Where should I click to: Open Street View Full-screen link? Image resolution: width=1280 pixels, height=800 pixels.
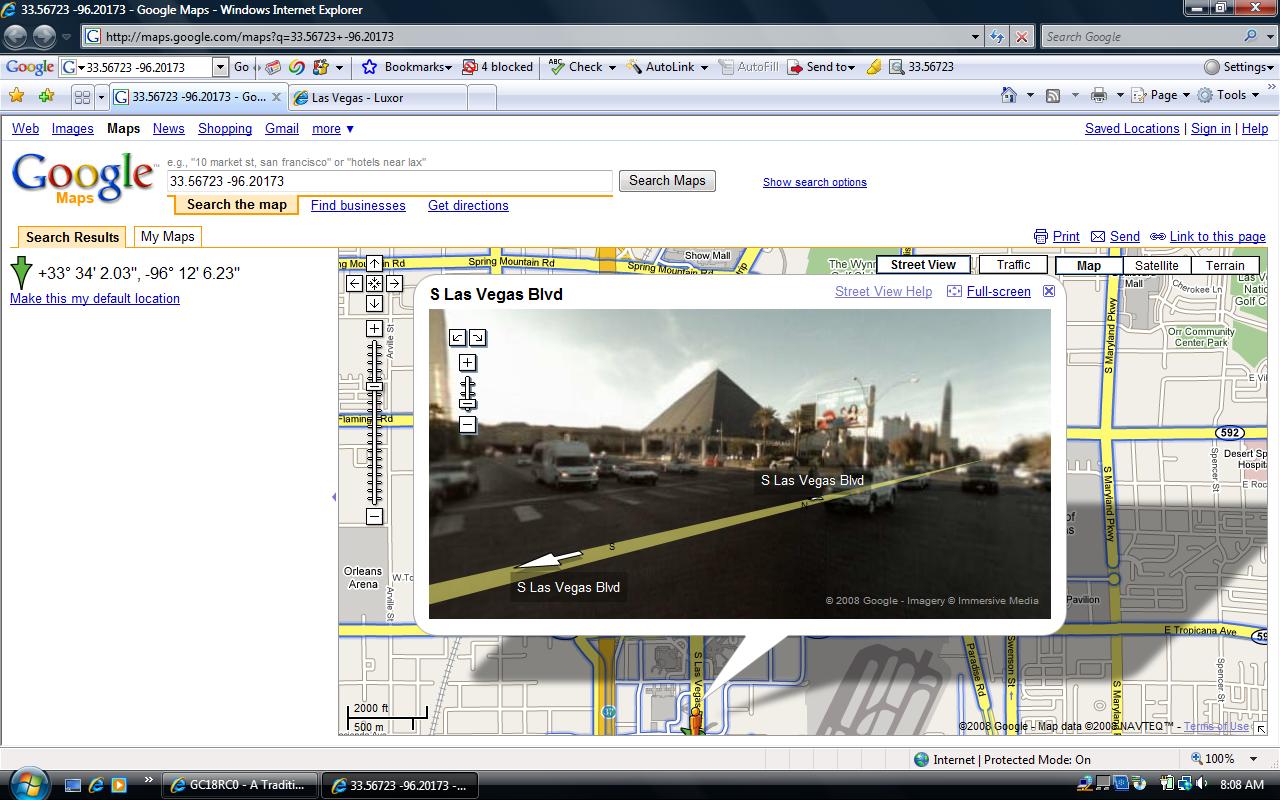pos(998,291)
